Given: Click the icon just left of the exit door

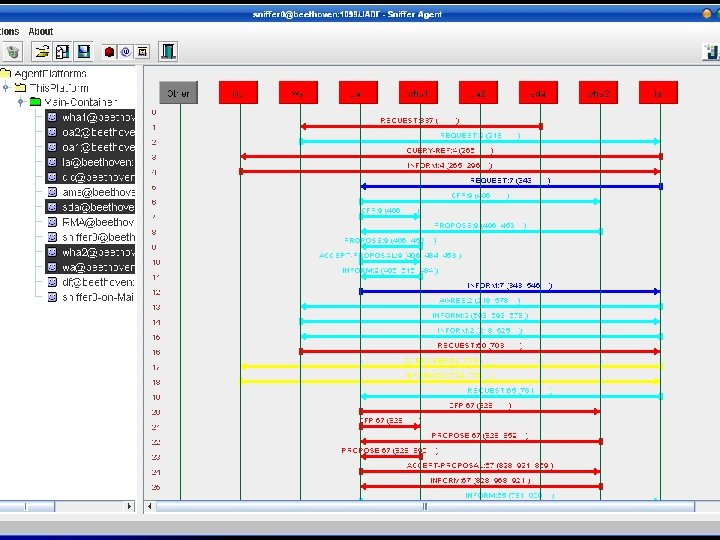Looking at the screenshot, I should 143,52.
